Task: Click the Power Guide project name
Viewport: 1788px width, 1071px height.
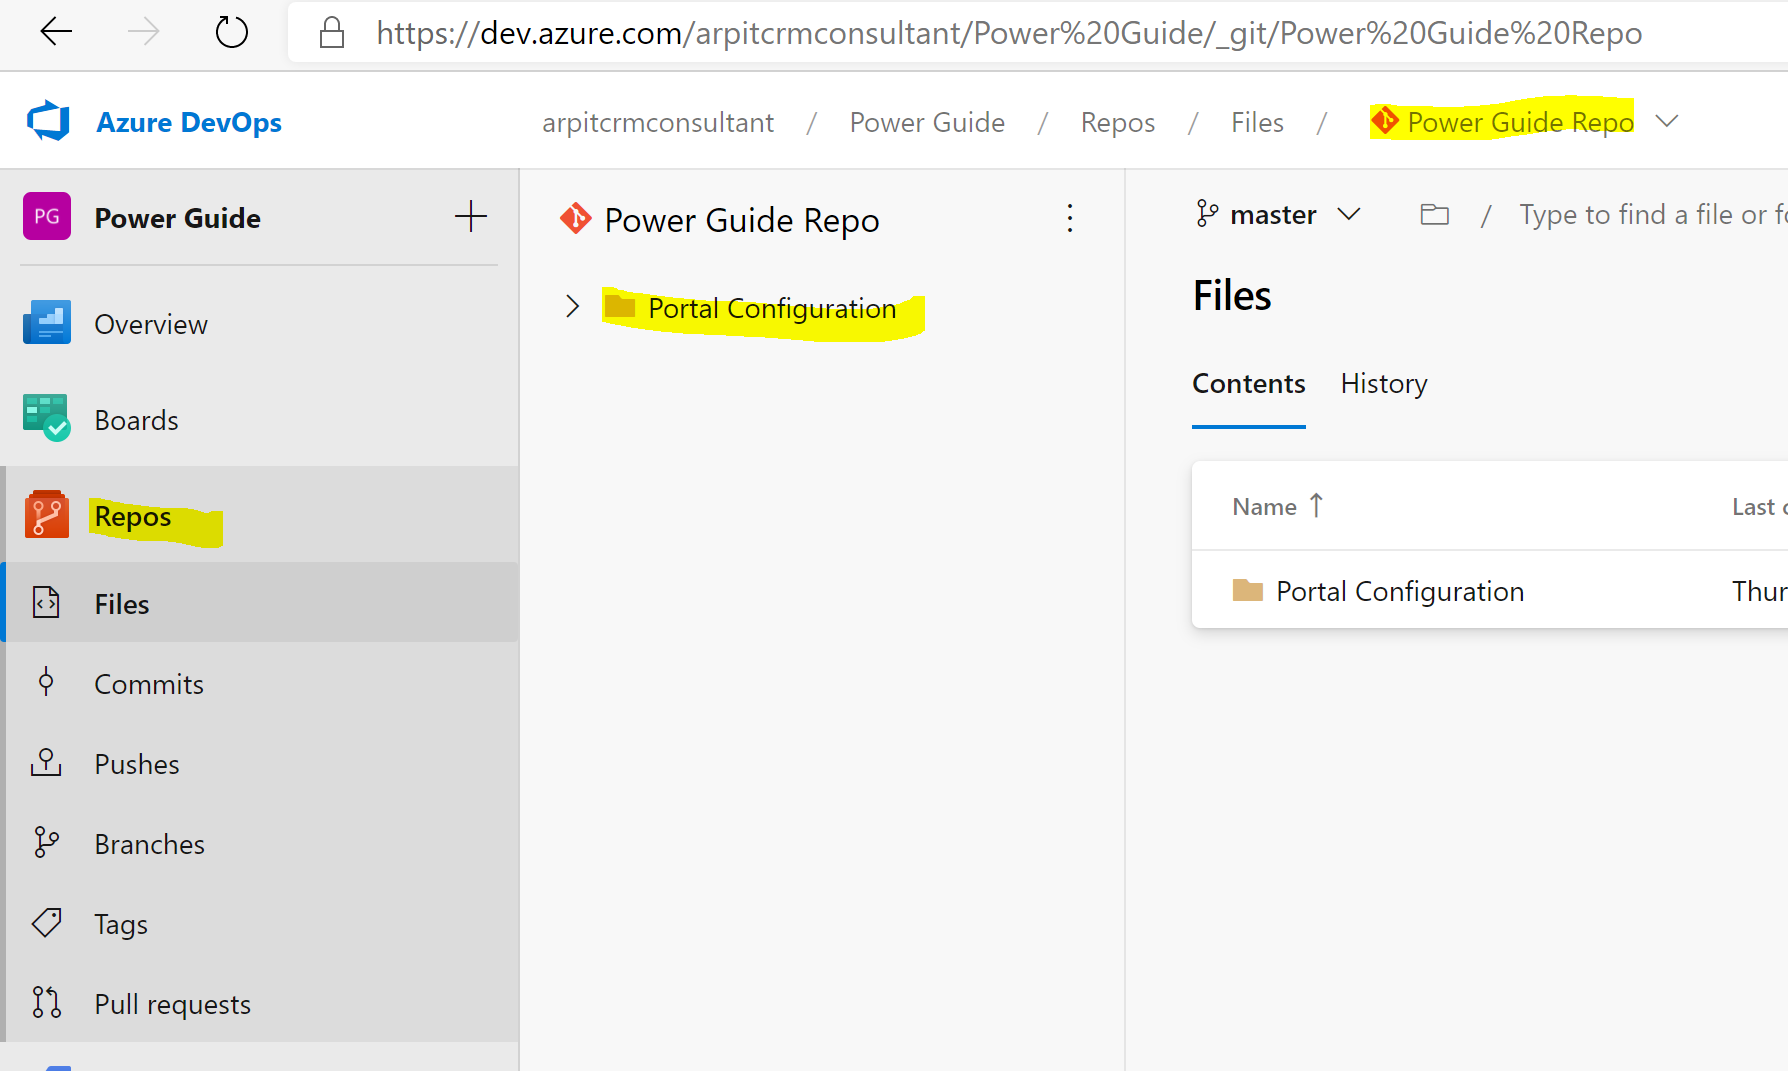Action: 177,218
